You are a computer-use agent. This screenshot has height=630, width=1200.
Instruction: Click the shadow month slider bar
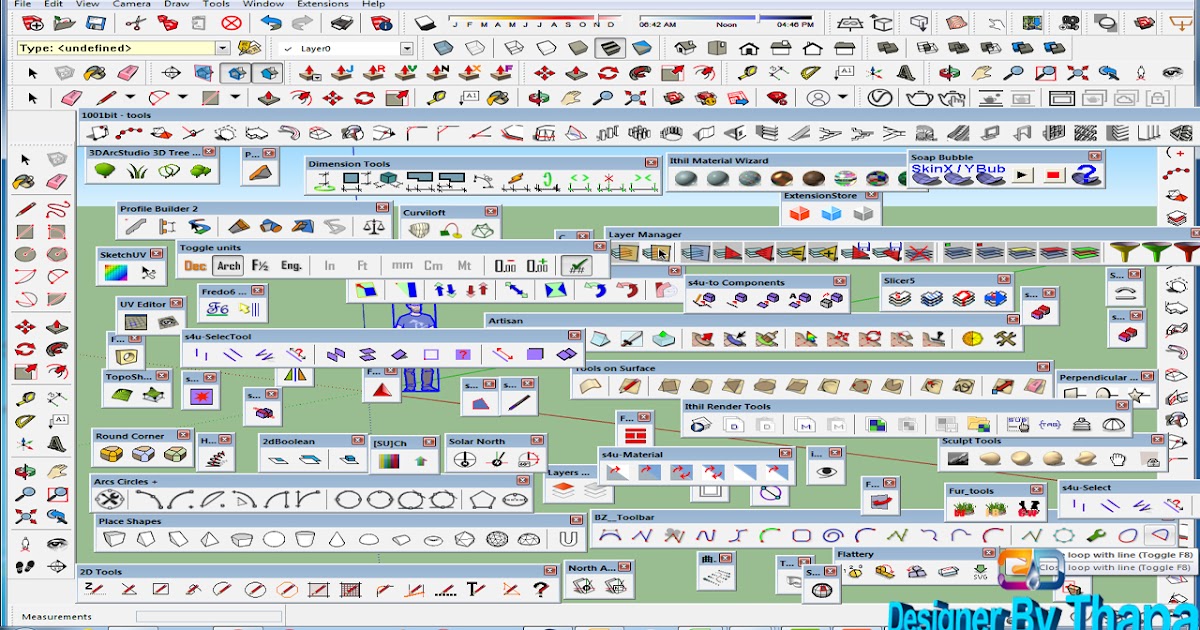pos(534,17)
